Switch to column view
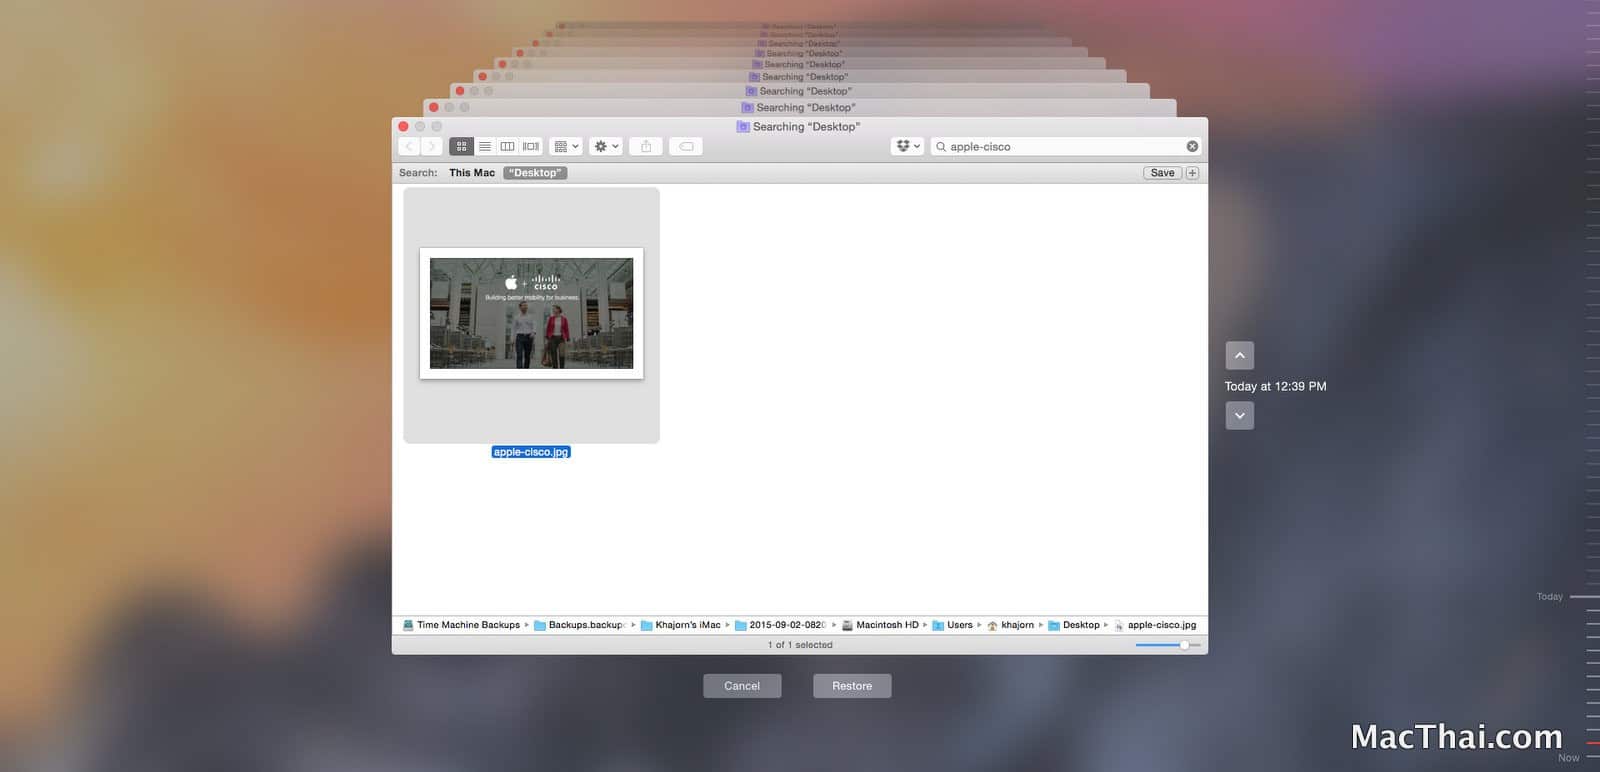This screenshot has width=1600, height=772. [508, 146]
